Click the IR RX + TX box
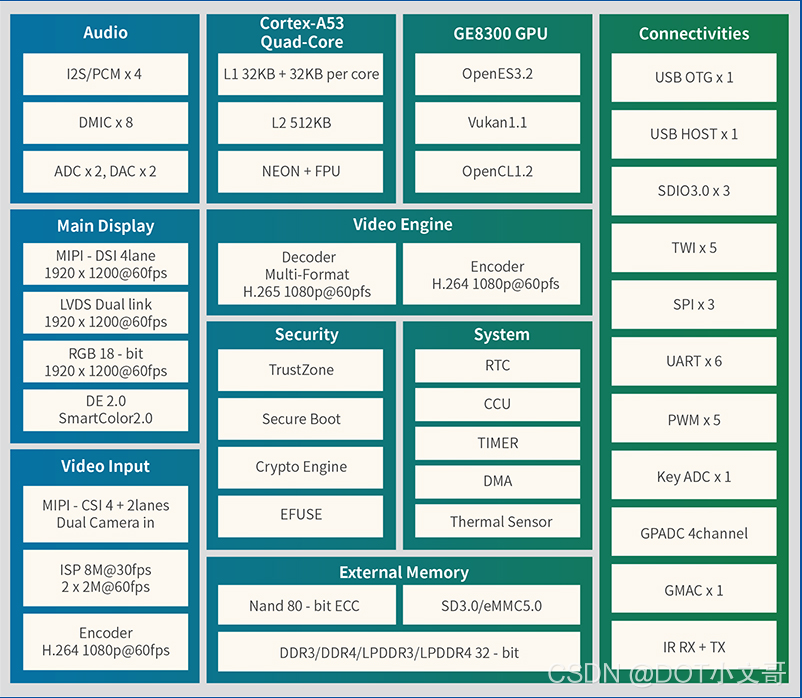The width and height of the screenshot is (802, 698). click(x=694, y=645)
